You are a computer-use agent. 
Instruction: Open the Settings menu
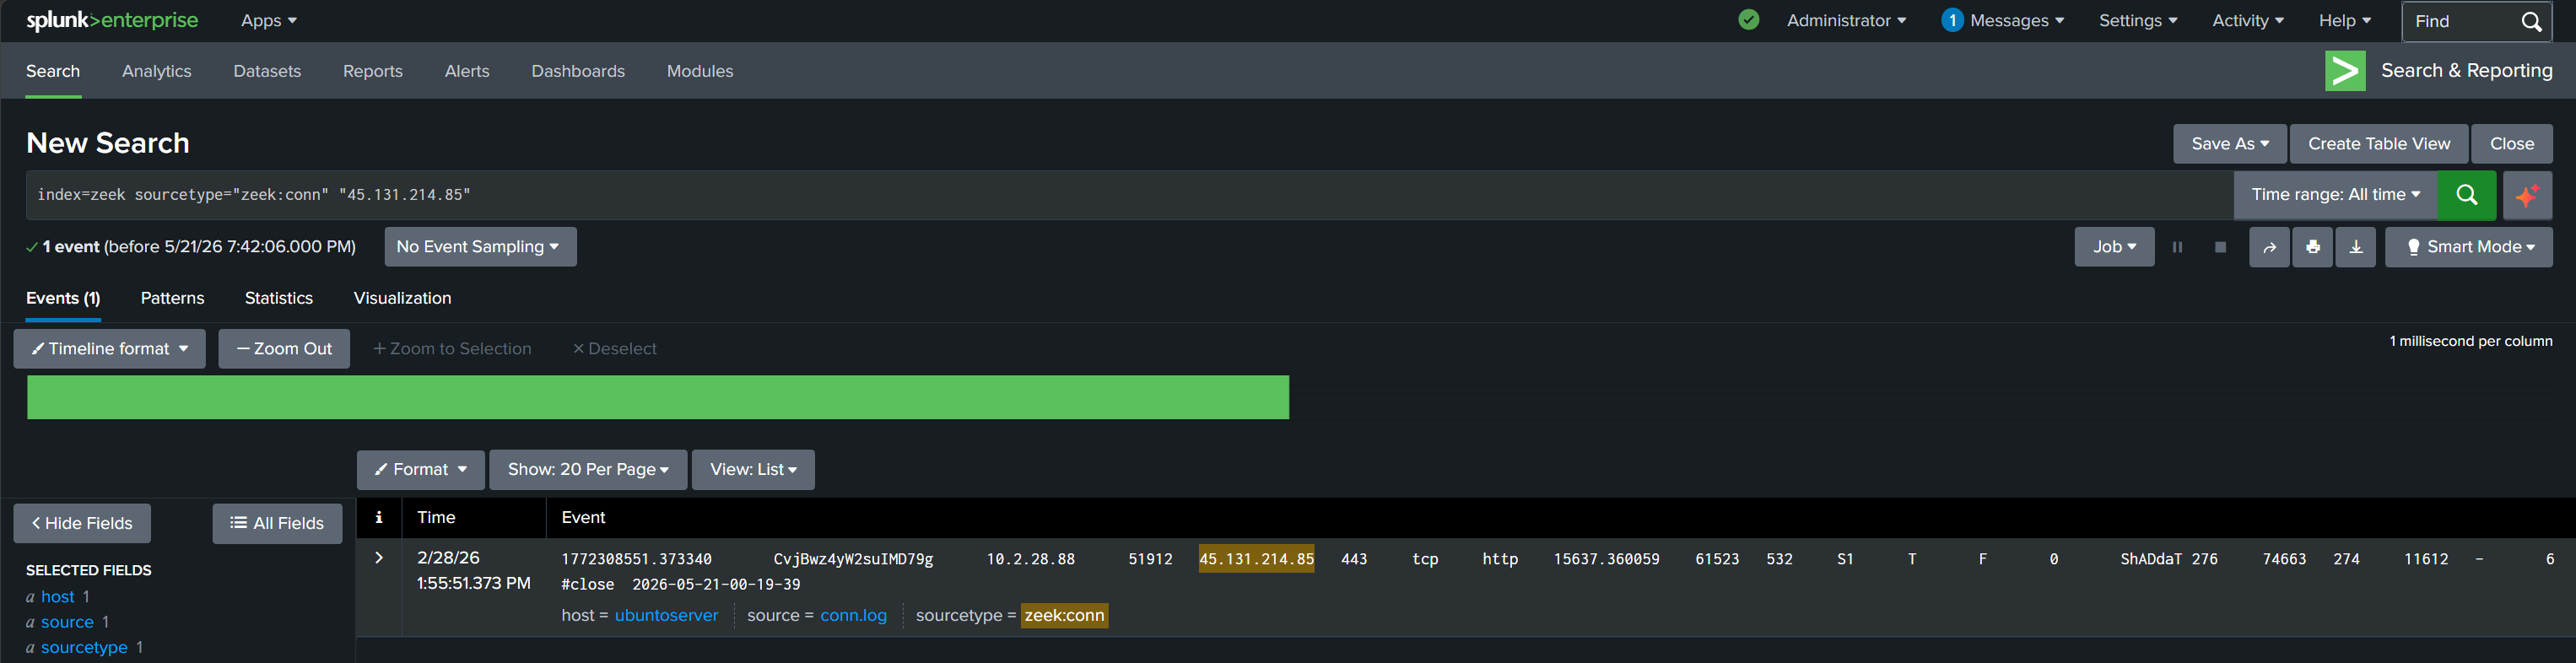coord(2137,21)
